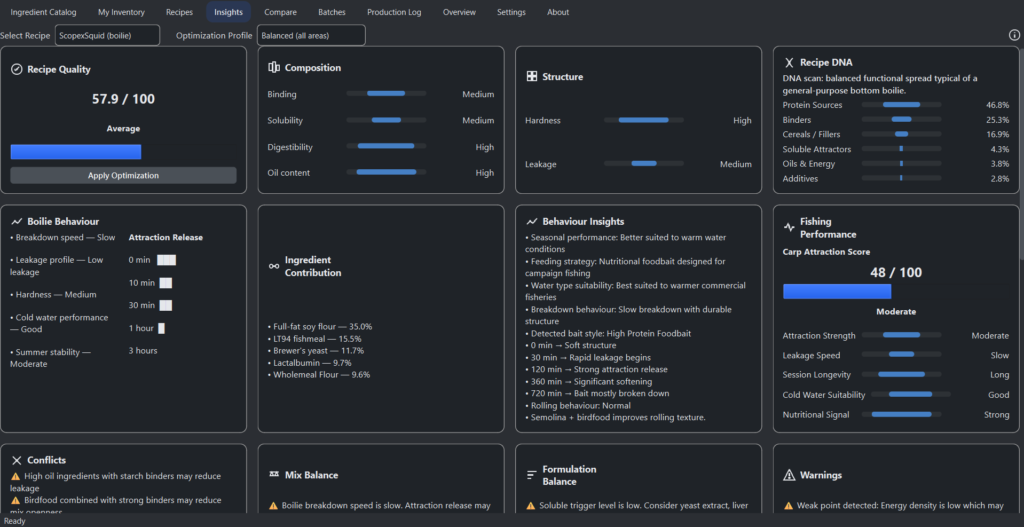Image resolution: width=1024 pixels, height=527 pixels.
Task: Click the Fishing Performance pulse icon
Action: [x=789, y=227]
